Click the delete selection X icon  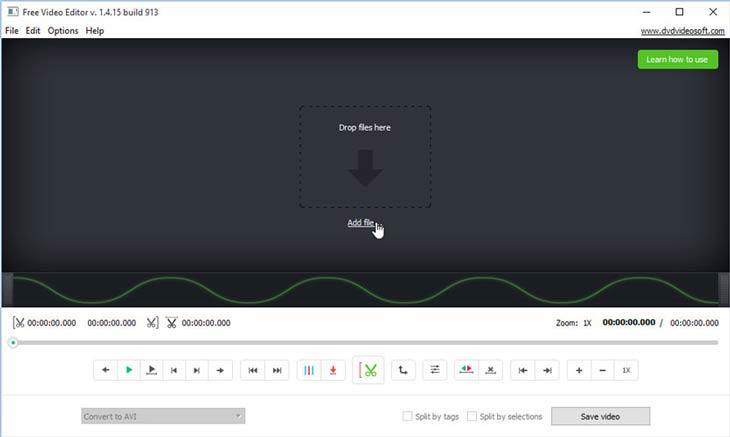(490, 370)
